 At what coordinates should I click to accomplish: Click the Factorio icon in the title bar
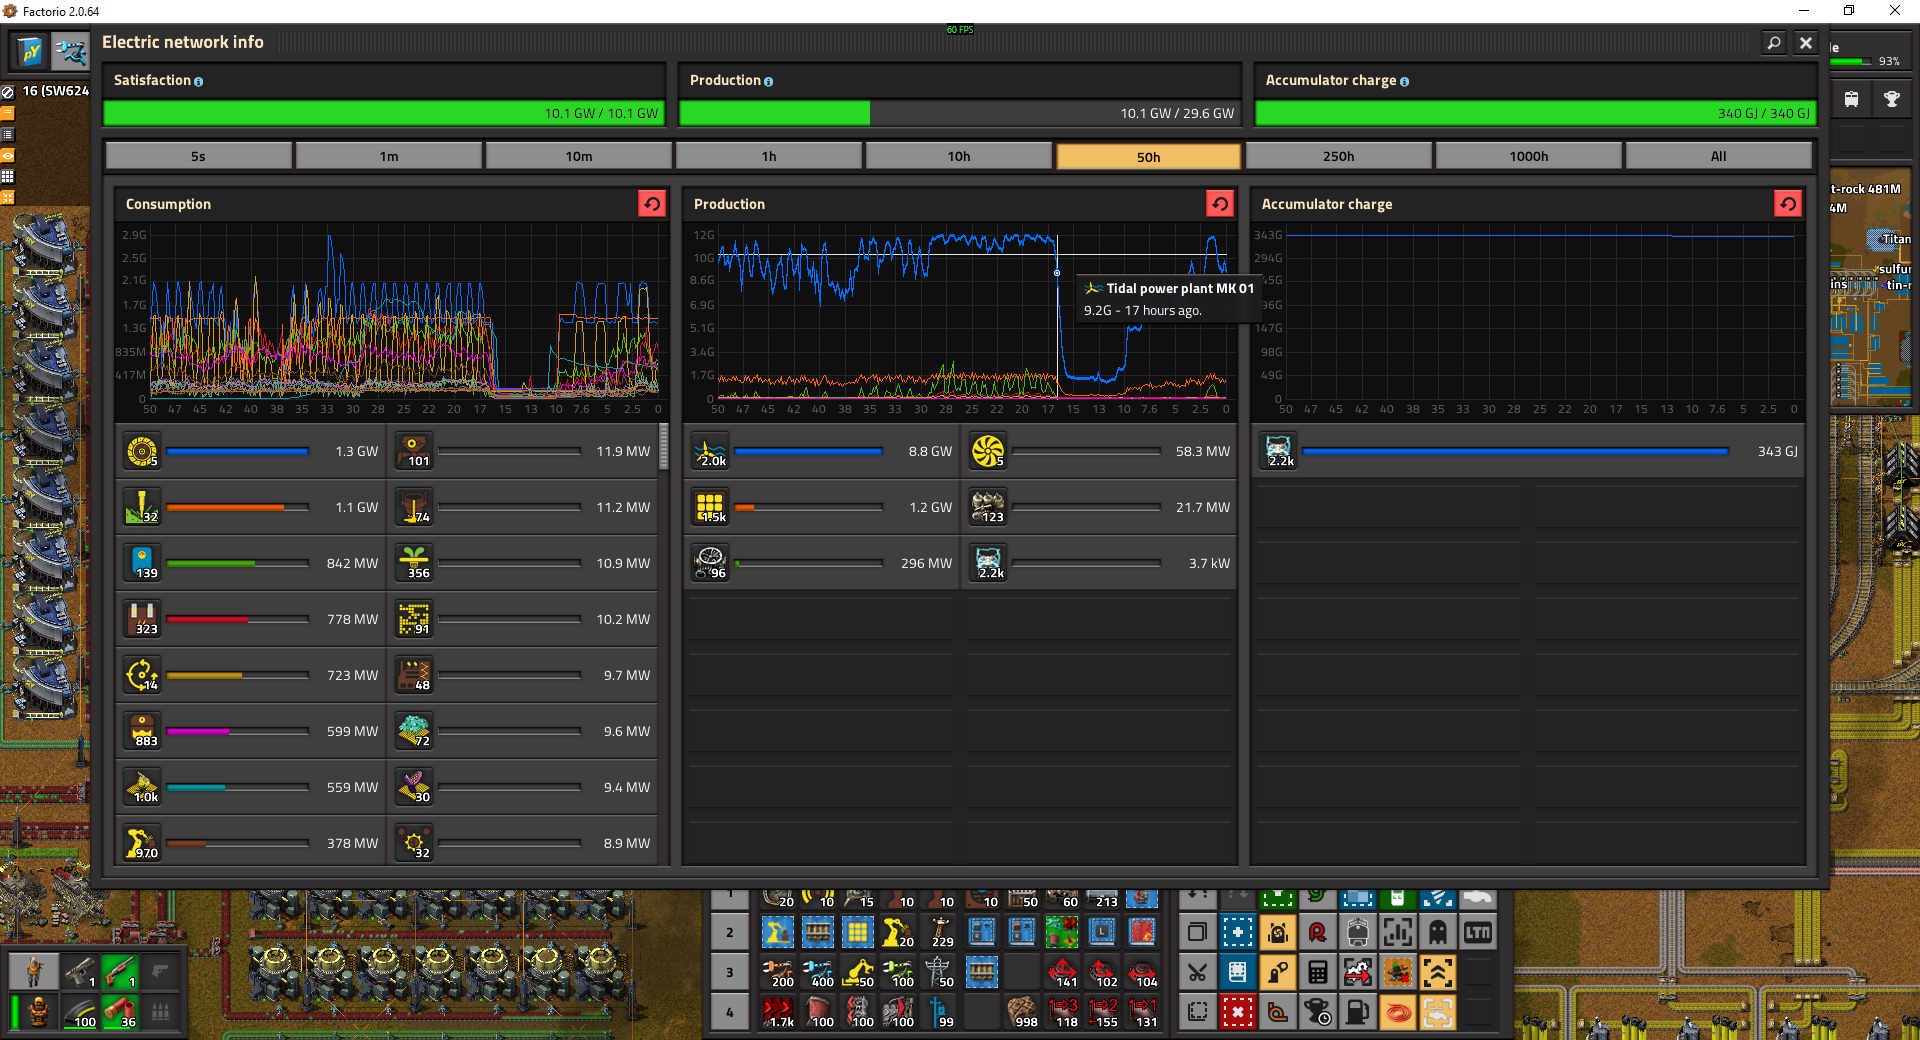pos(11,11)
